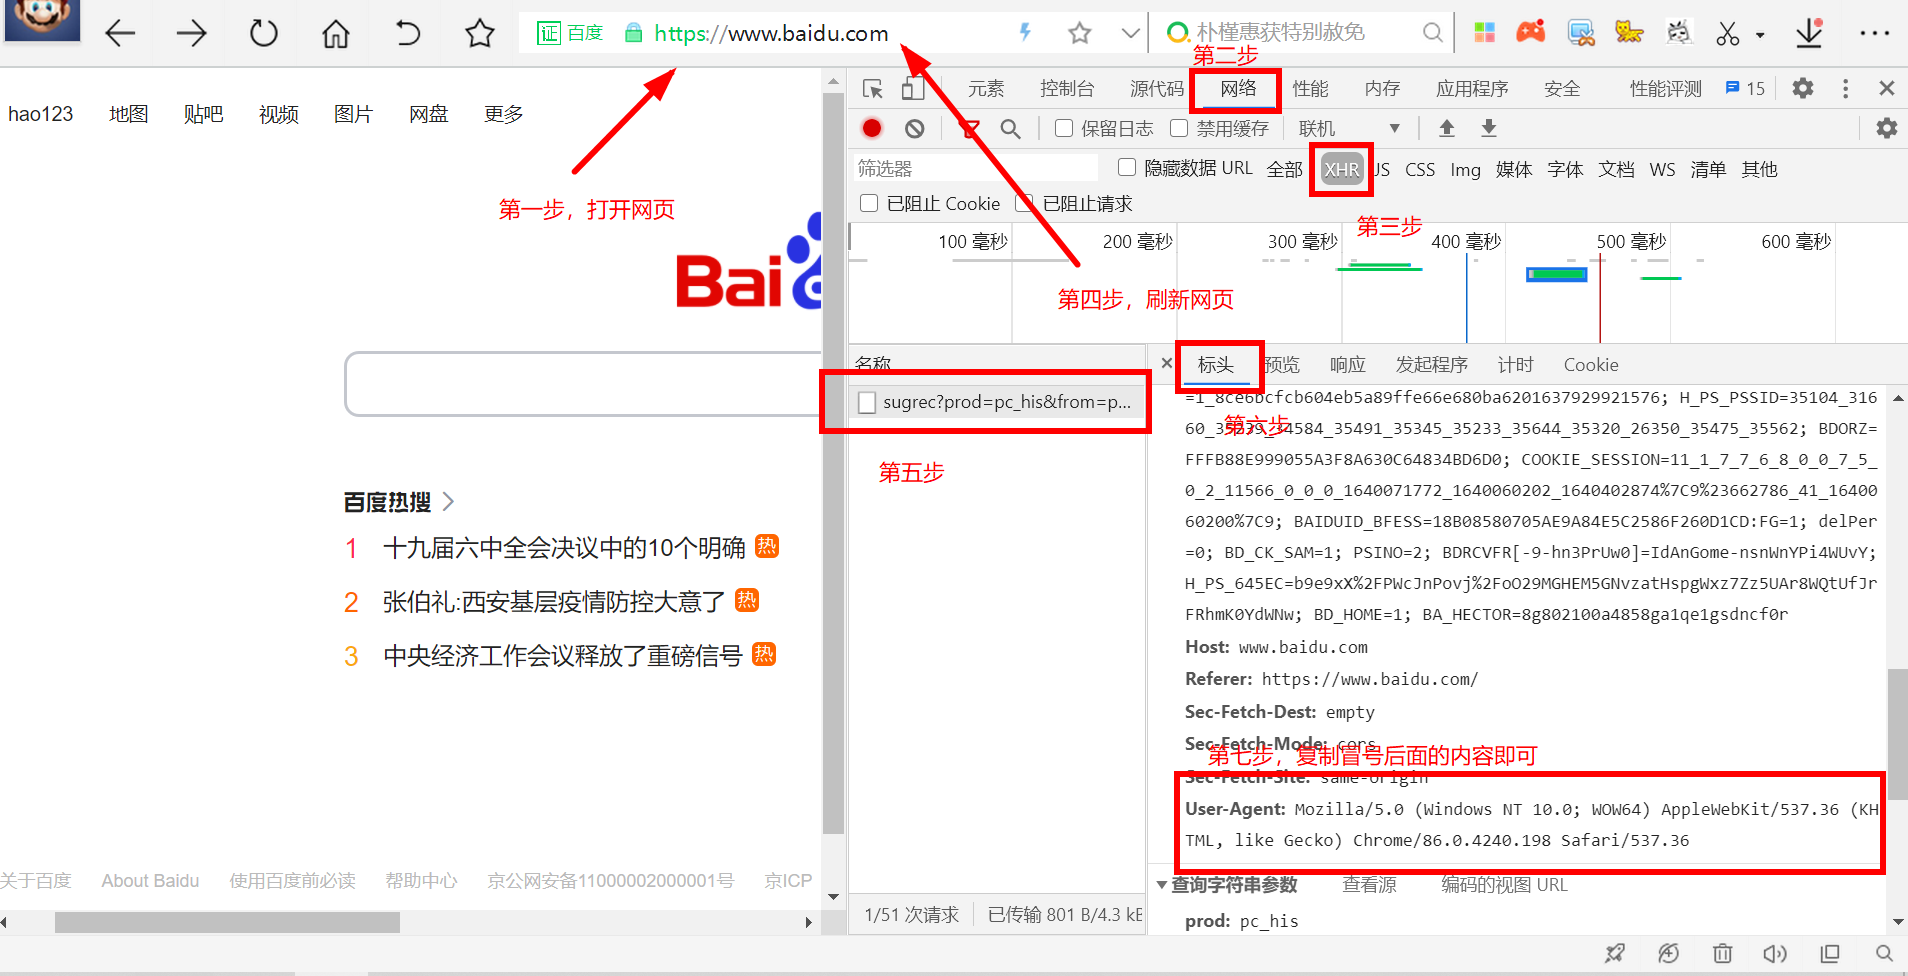Screen dimensions: 1908x976
Task: Select the sugrec?prod=pc_his request row
Action: coord(997,402)
